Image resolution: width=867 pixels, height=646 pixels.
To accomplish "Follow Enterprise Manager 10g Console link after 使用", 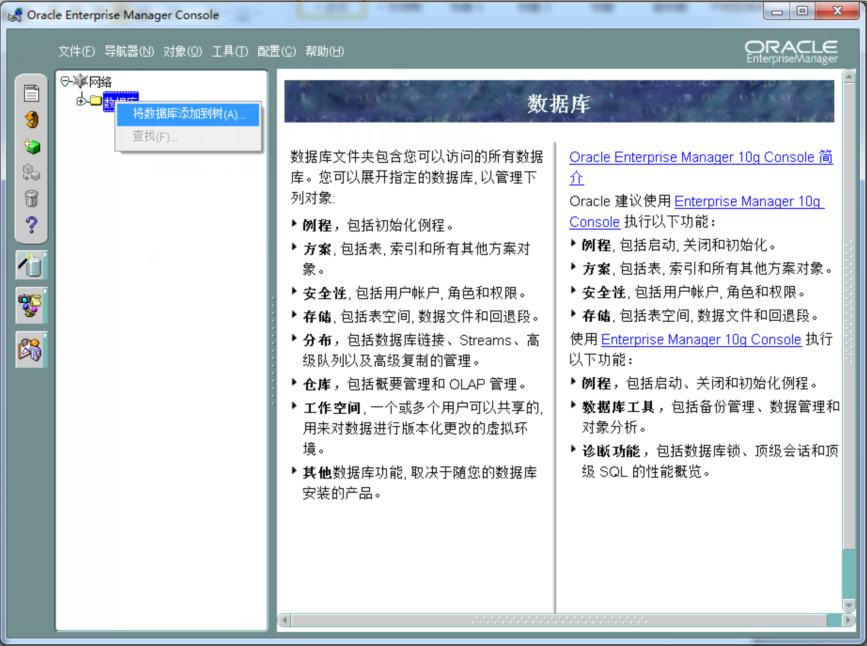I will click(701, 339).
